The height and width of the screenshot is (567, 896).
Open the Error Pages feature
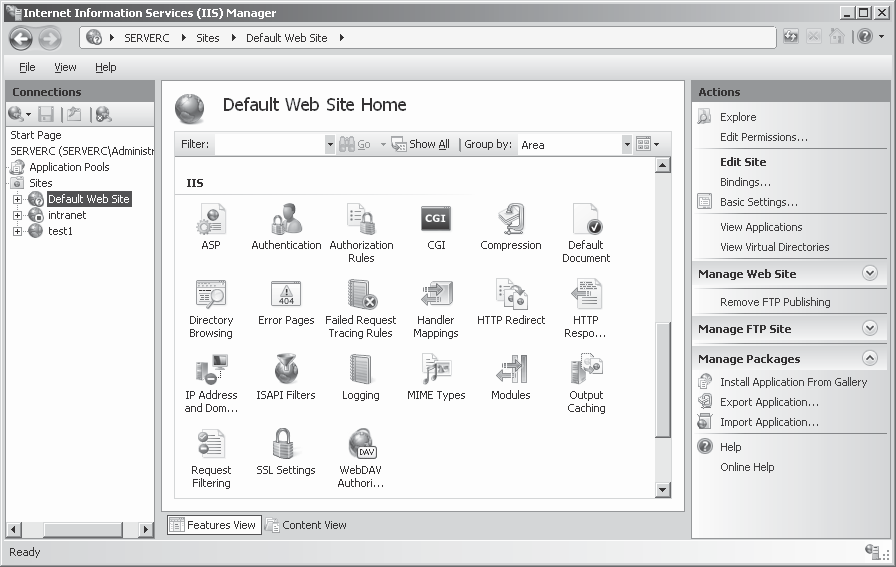(286, 302)
